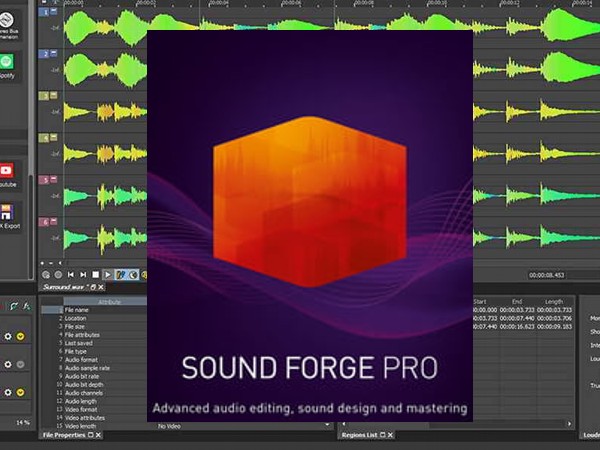Click the zoom out minus below the waveform
The height and width of the screenshot is (450, 600).
click(51, 263)
